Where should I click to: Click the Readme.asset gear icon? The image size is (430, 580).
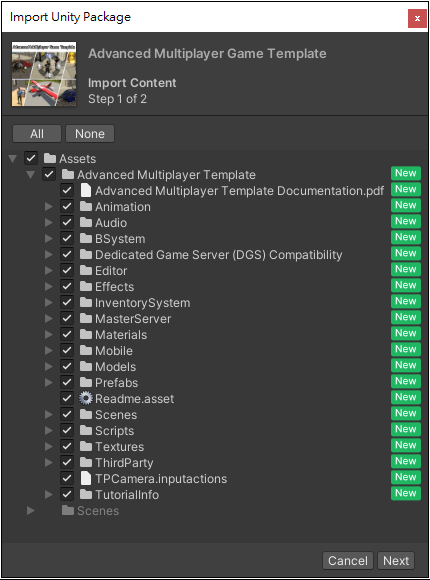(x=86, y=398)
